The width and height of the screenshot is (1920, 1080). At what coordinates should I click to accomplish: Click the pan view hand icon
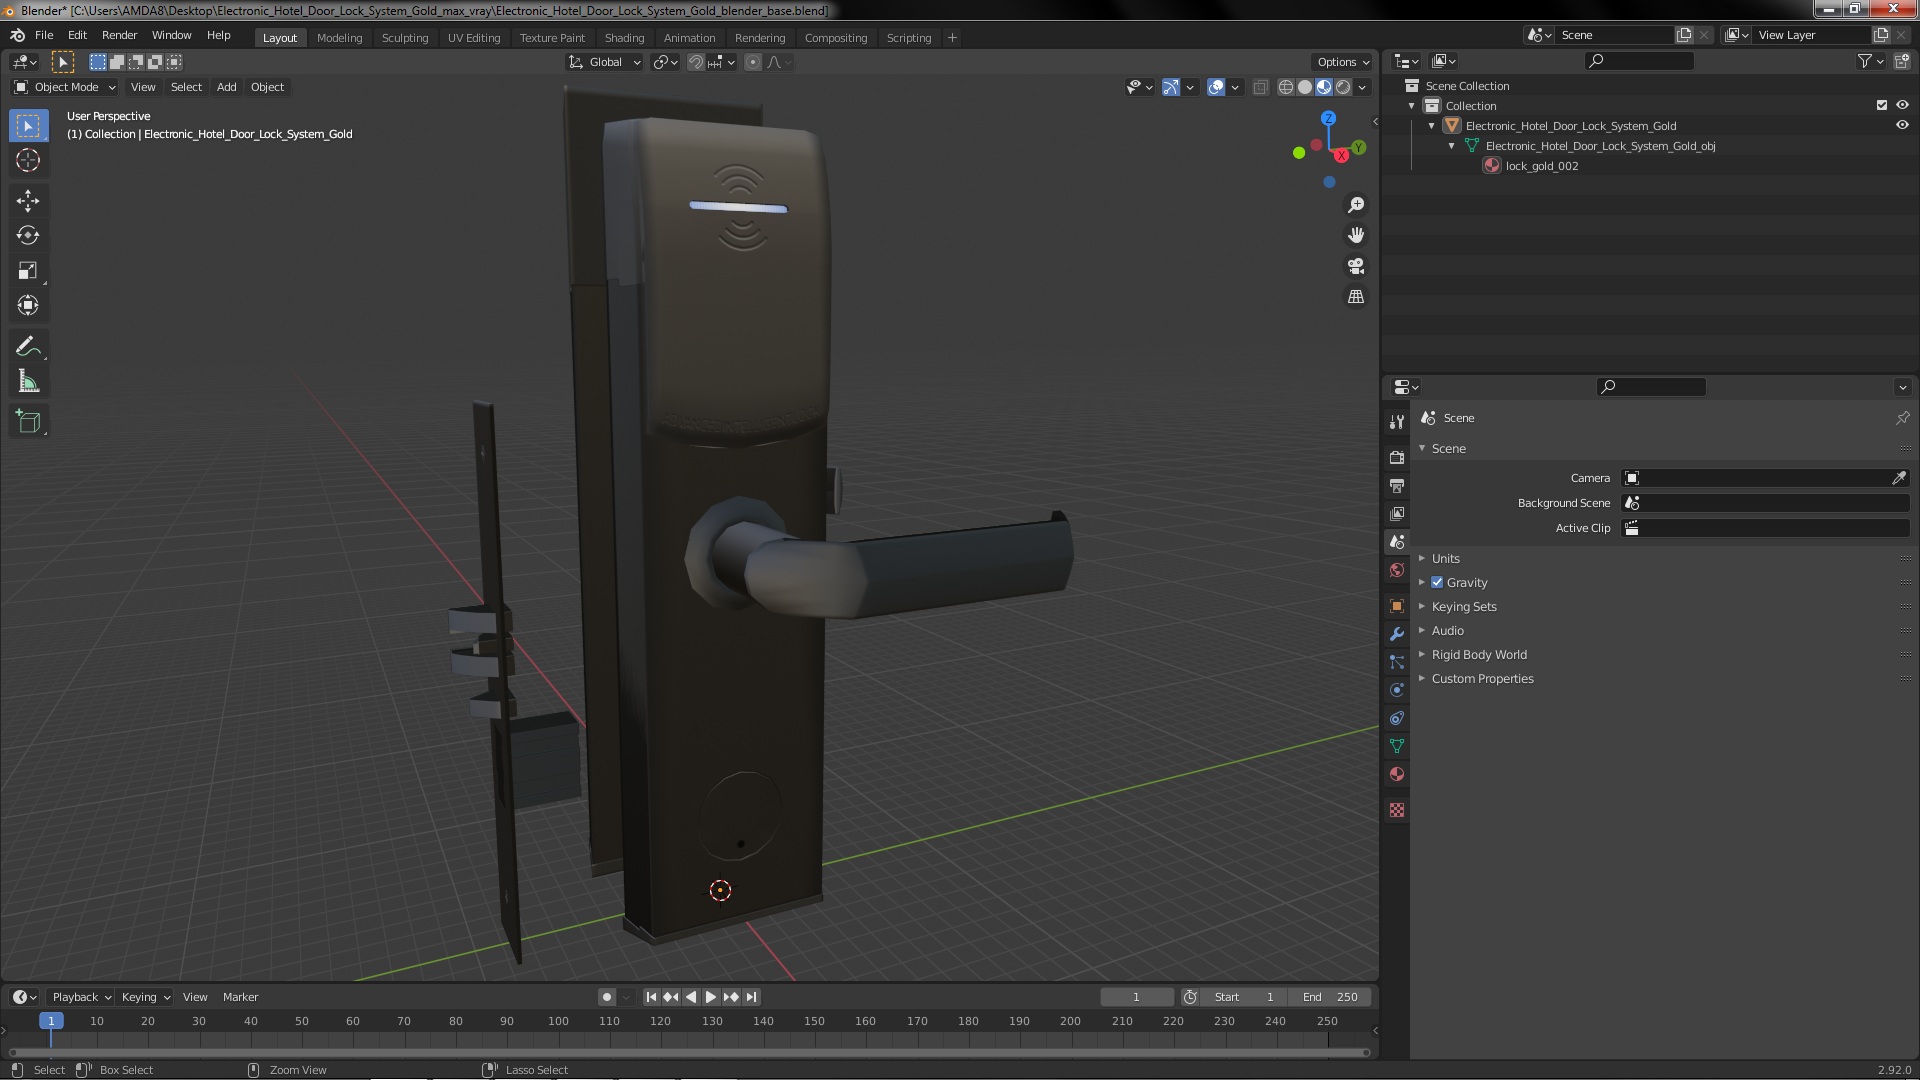pos(1356,235)
